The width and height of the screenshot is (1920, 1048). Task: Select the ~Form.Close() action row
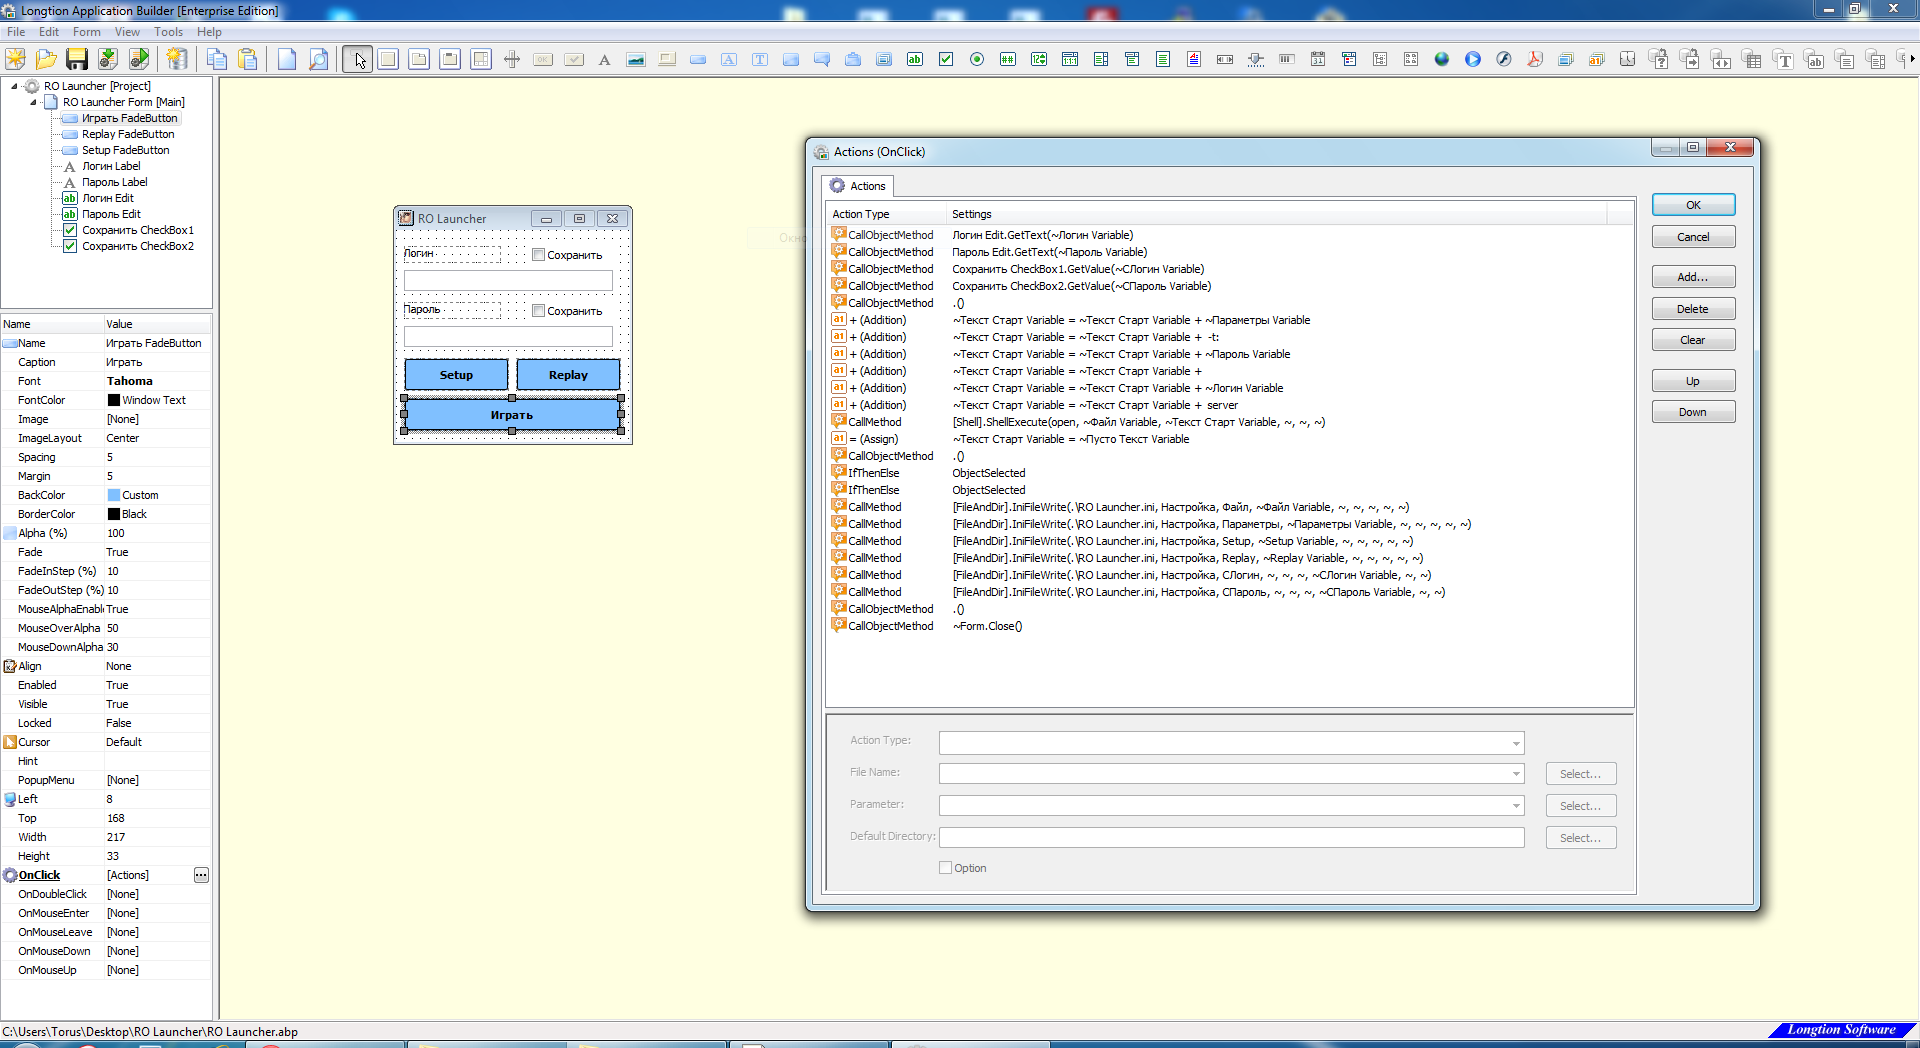pyautogui.click(x=1230, y=626)
